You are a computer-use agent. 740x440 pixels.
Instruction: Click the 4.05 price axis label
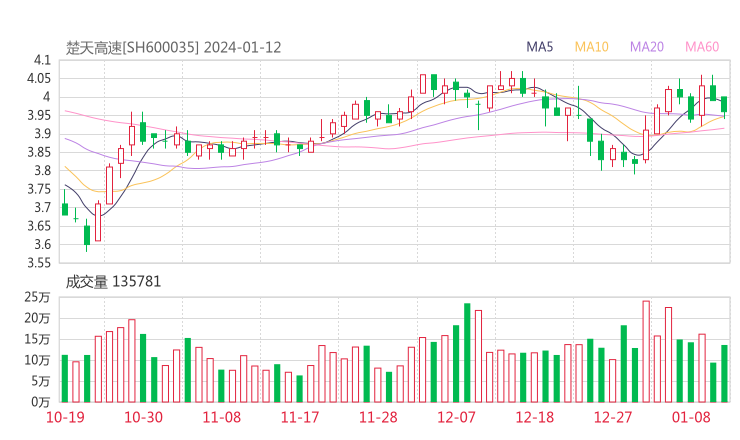[39, 78]
